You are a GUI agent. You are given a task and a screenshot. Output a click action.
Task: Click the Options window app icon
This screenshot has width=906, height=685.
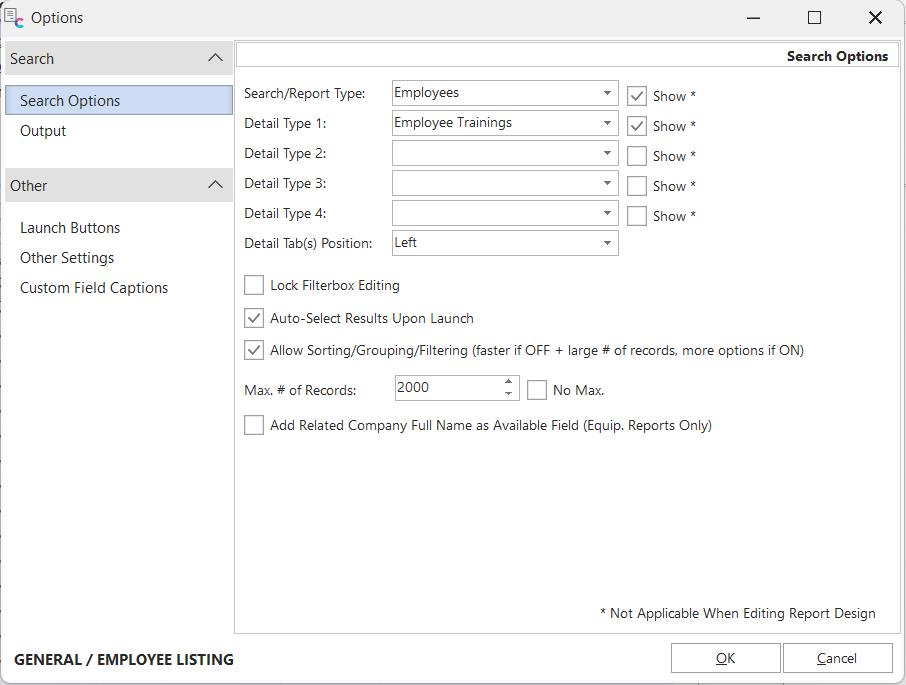coord(14,18)
